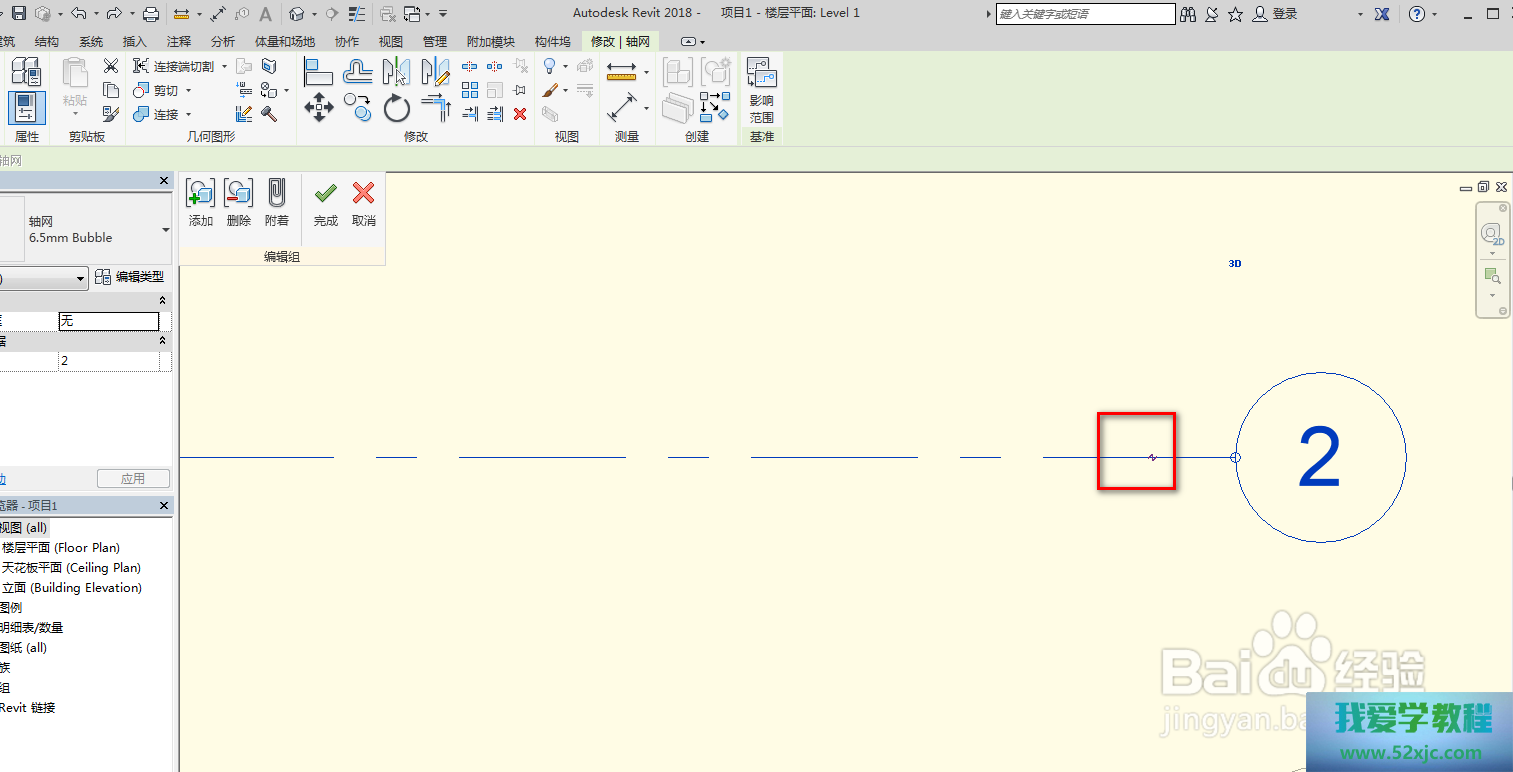
Task: Click 编辑类型 (Edit Type) button
Action: click(x=130, y=277)
